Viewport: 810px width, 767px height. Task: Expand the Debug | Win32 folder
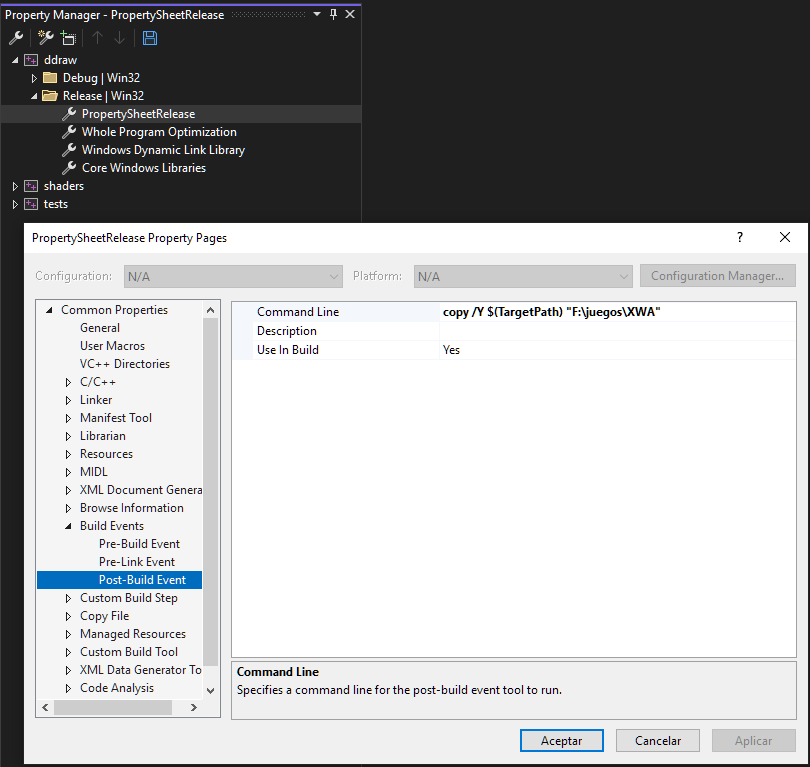point(34,79)
